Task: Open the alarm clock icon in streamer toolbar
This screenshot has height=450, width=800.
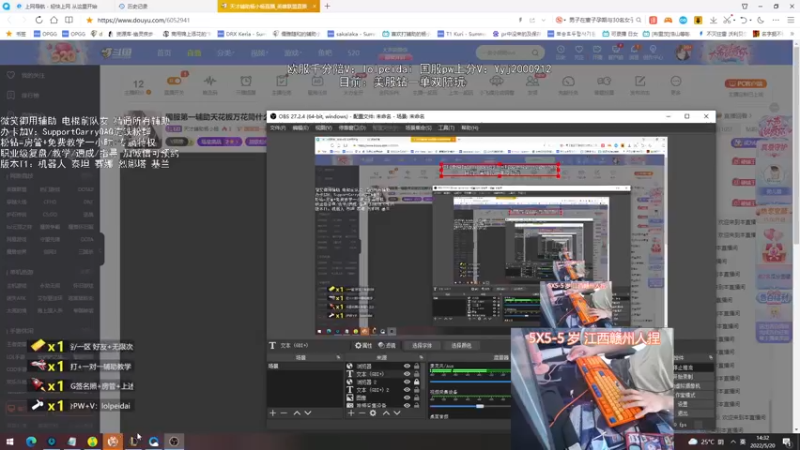Action: [246, 82]
